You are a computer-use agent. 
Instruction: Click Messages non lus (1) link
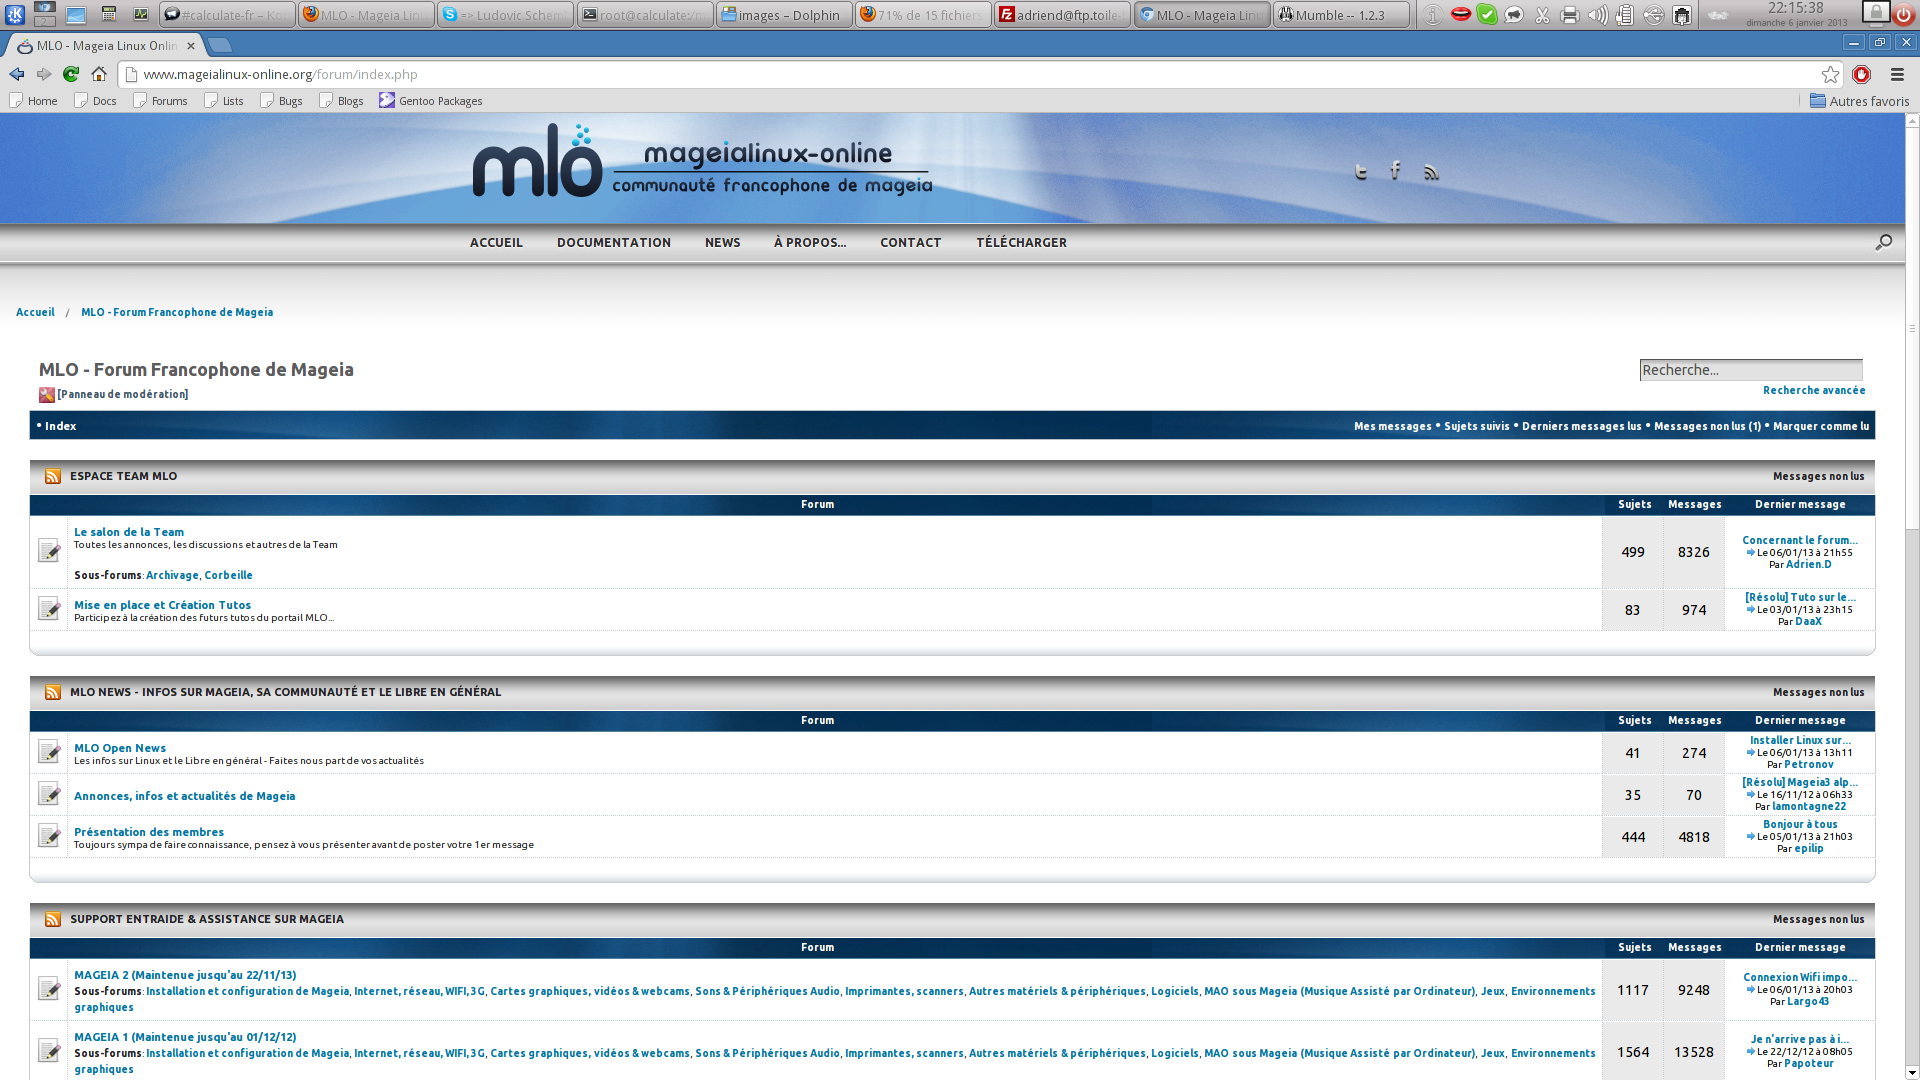[1707, 426]
